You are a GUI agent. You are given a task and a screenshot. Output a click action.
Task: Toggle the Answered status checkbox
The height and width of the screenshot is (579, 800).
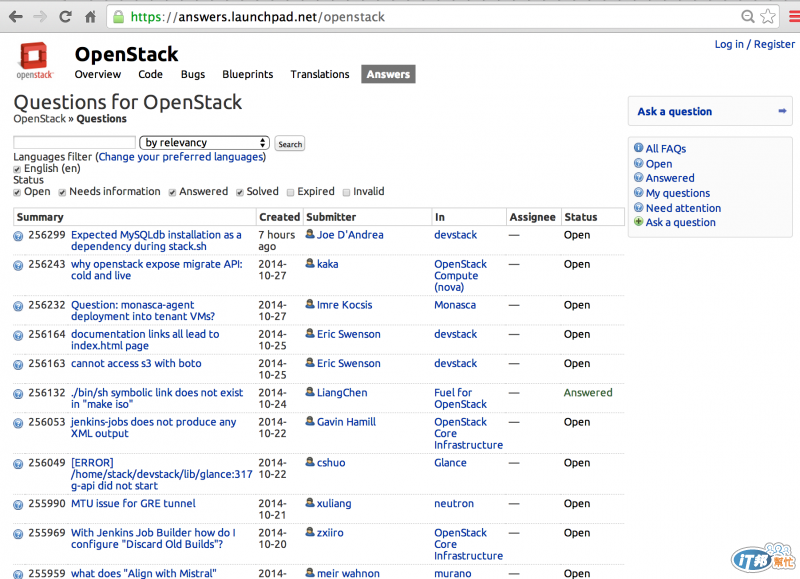pos(172,192)
